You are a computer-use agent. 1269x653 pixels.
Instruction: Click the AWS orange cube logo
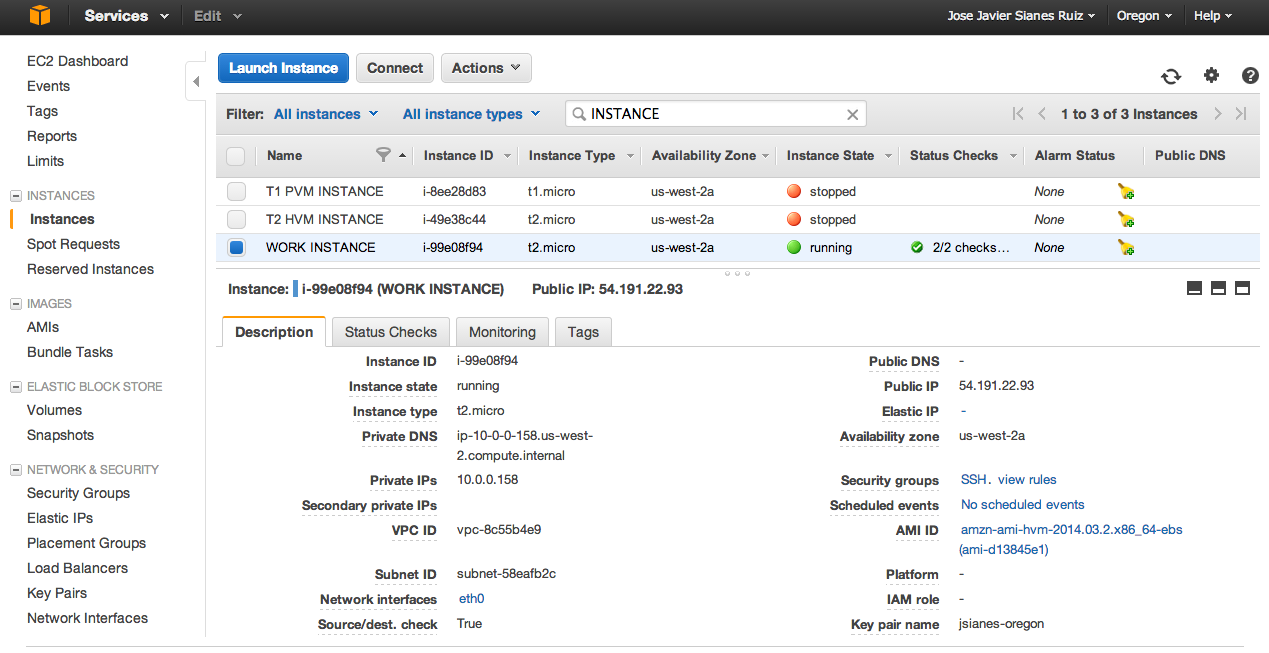pyautogui.click(x=40, y=15)
